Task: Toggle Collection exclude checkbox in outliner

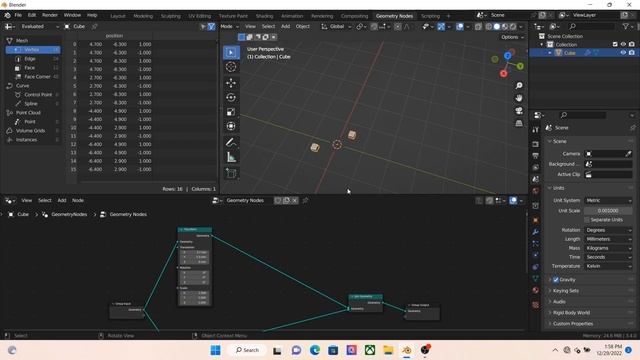Action: click(615, 44)
